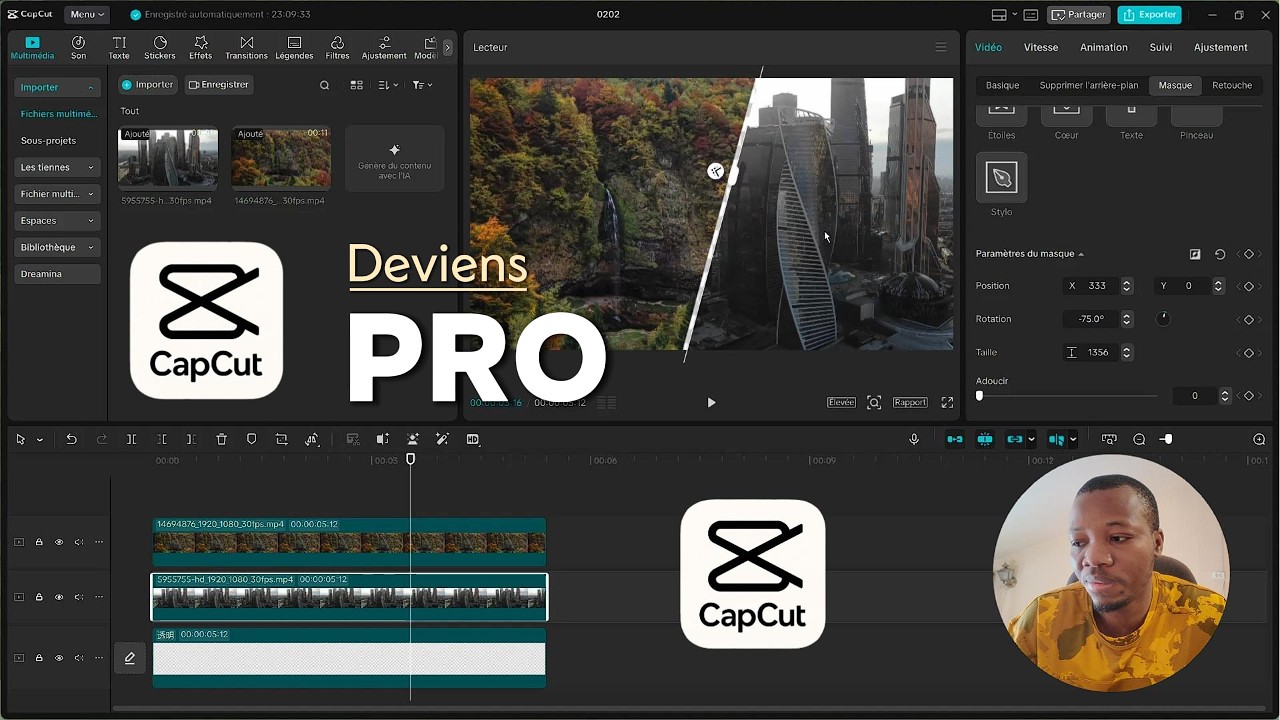Lock the 5955755-hd track
Viewport: 1280px width, 720px height.
pyautogui.click(x=39, y=597)
